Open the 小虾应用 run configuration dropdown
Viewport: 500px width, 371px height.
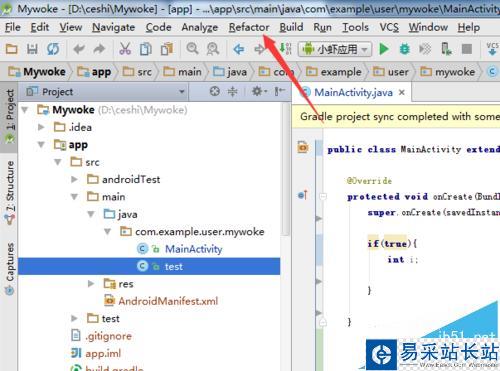[x=335, y=49]
